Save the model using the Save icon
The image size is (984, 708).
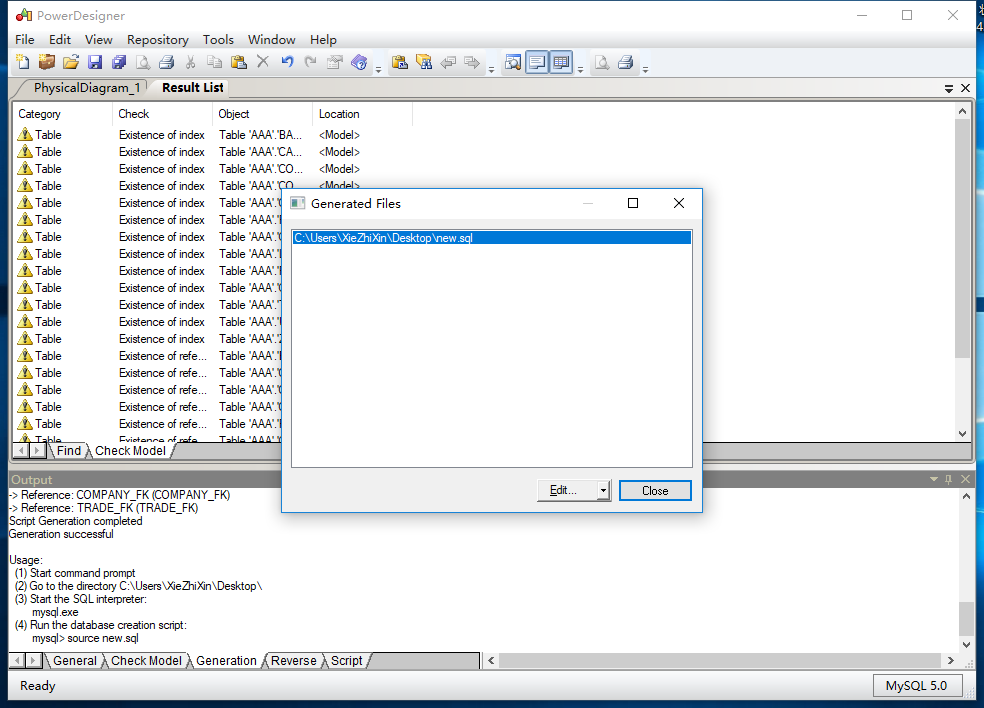(x=95, y=62)
